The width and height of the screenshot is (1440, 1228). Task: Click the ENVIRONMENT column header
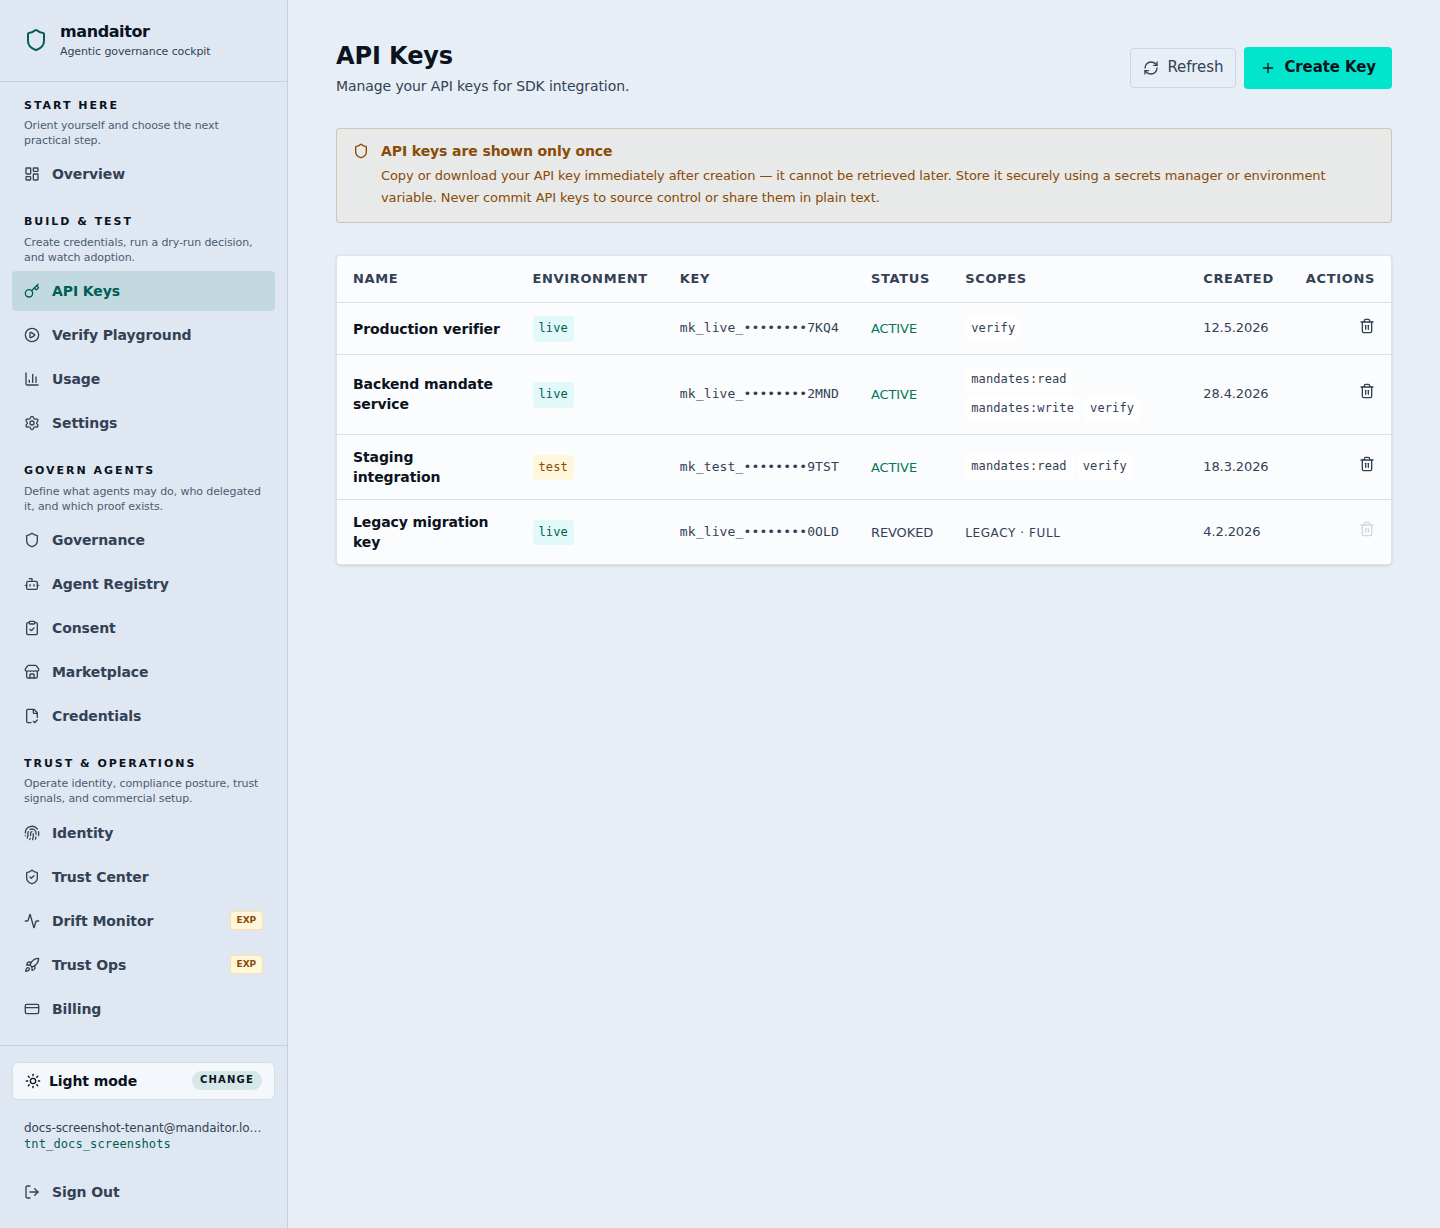tap(590, 279)
